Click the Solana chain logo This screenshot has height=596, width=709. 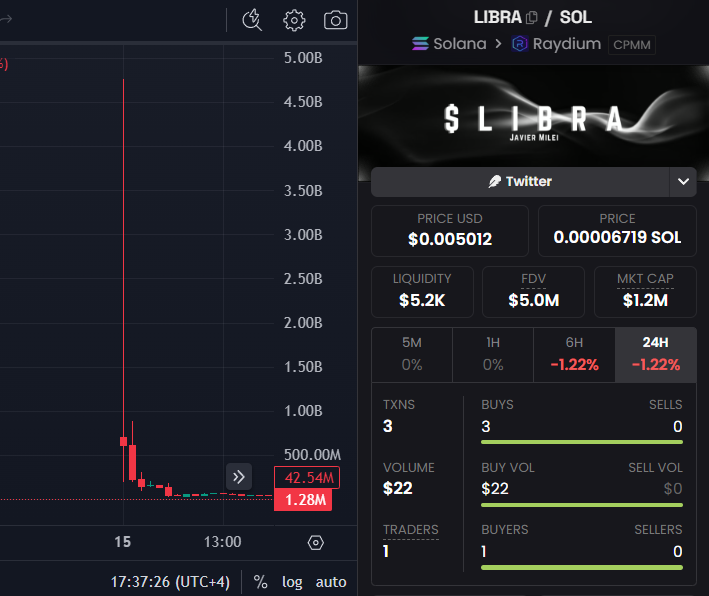[420, 44]
